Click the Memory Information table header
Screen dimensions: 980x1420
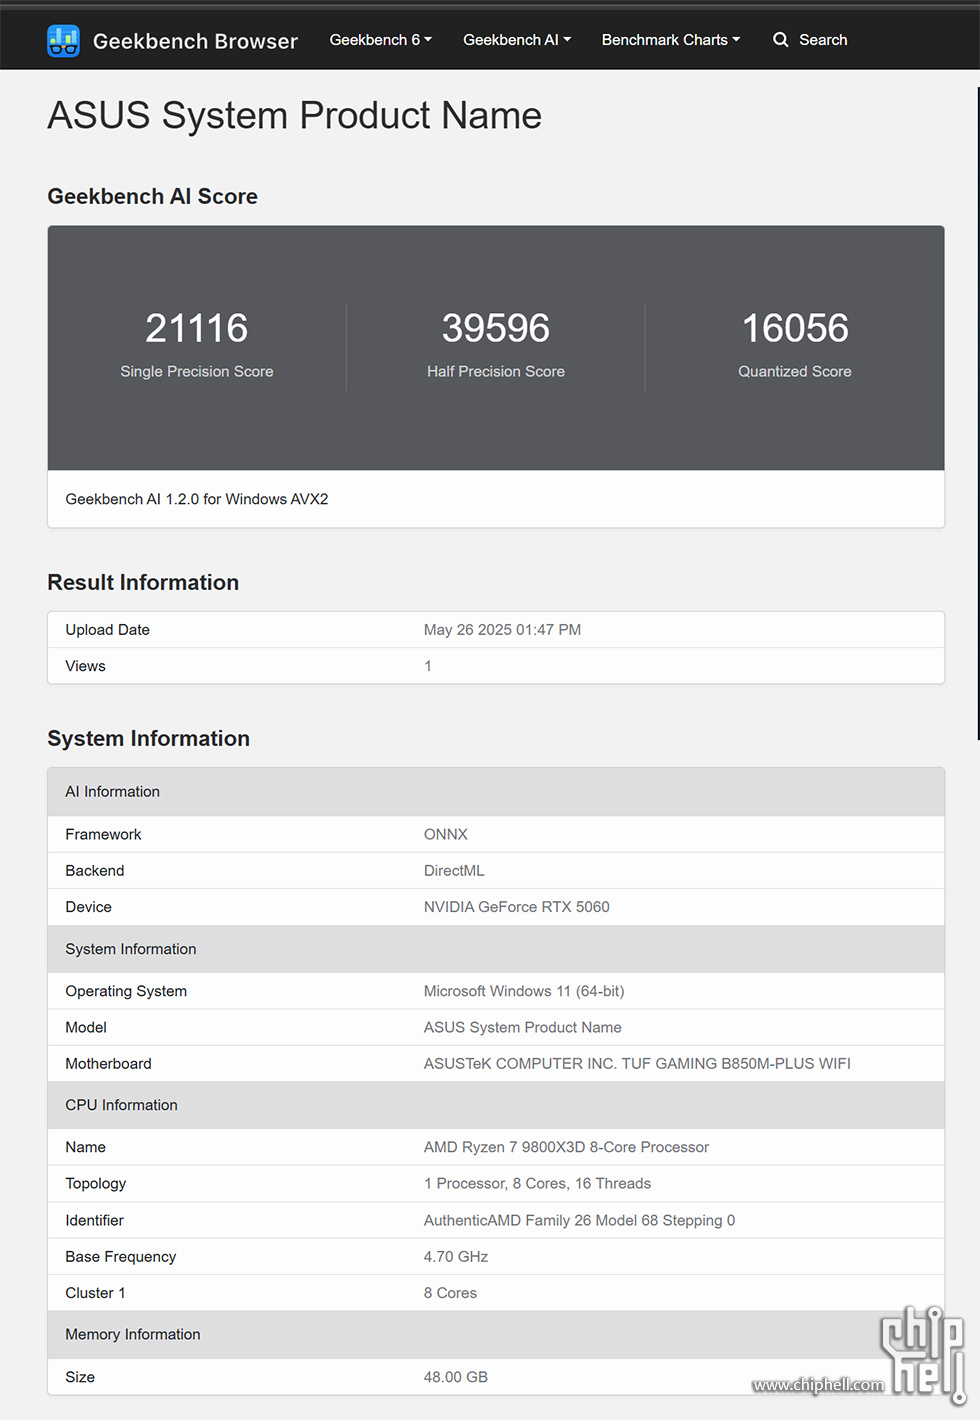click(x=496, y=1335)
